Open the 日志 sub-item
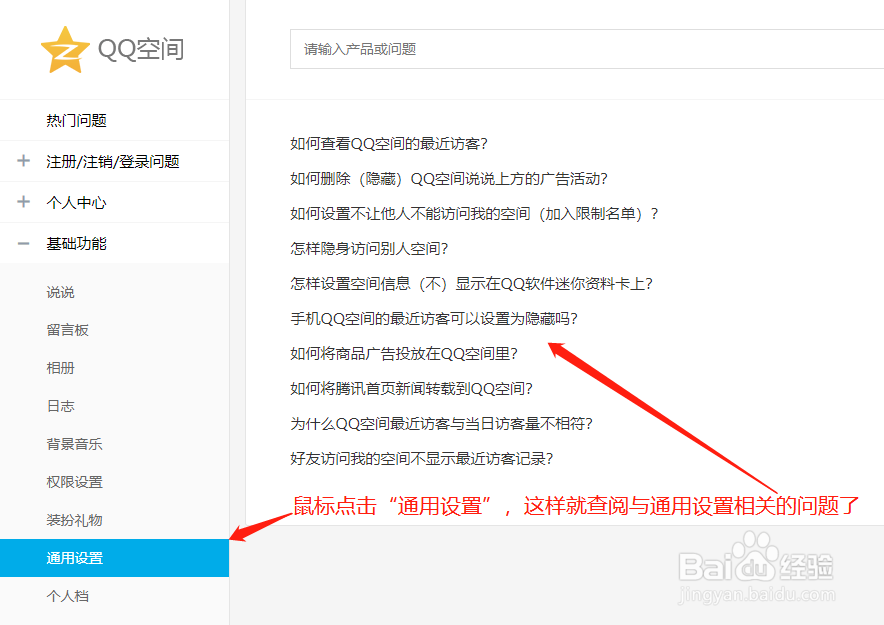 coord(60,406)
